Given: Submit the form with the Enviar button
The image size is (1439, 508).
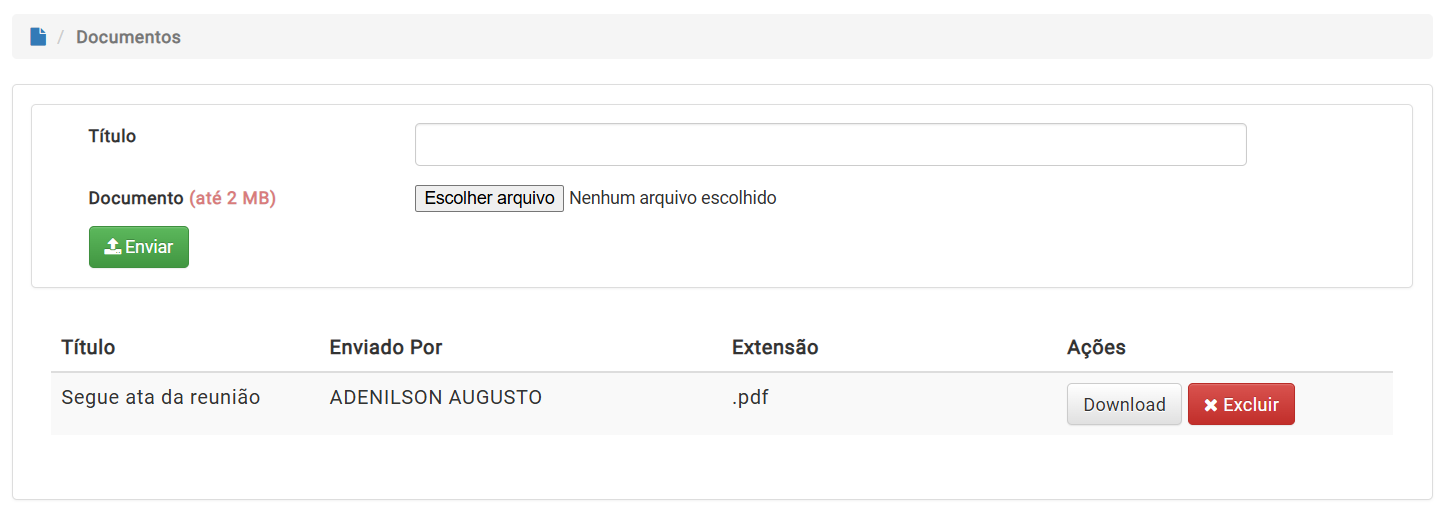Looking at the screenshot, I should tap(139, 247).
